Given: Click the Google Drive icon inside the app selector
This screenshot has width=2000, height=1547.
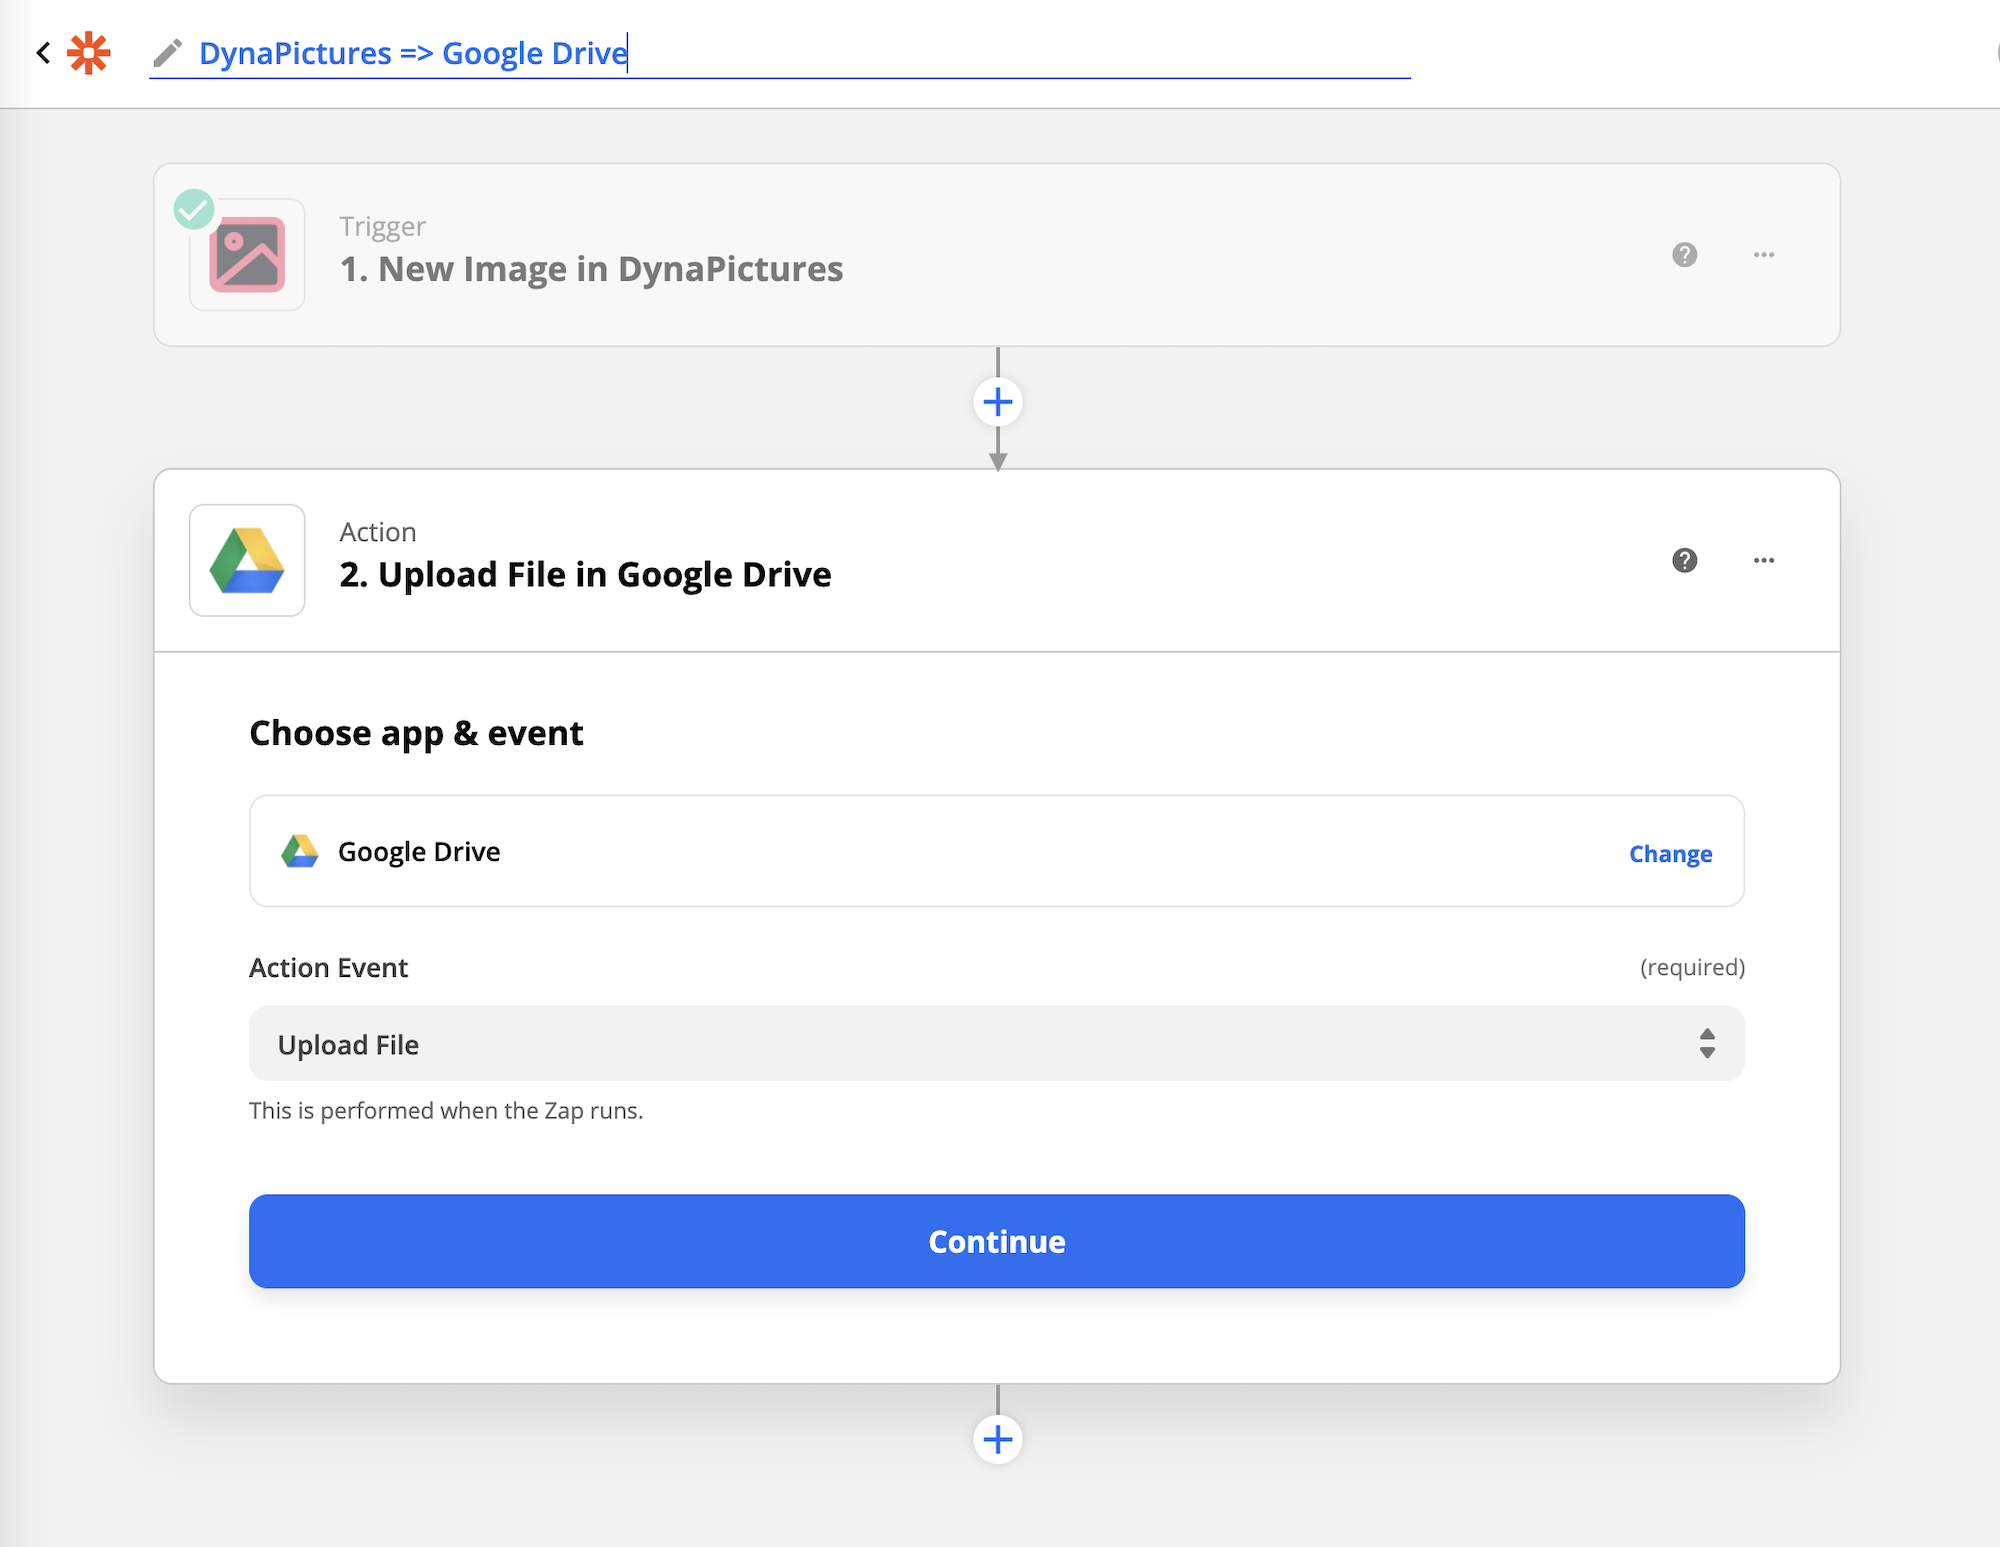Looking at the screenshot, I should point(298,850).
